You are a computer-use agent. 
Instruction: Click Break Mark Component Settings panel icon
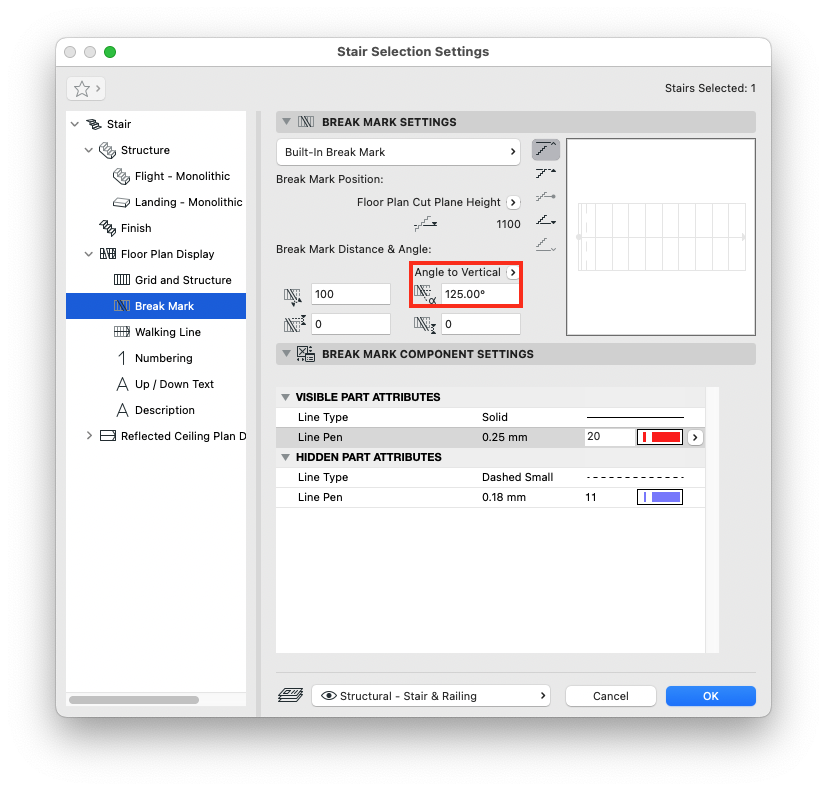[306, 354]
